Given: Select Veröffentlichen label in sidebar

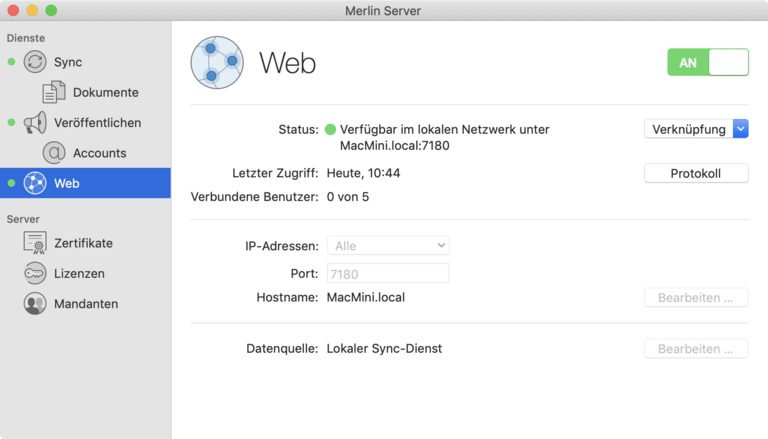Looking at the screenshot, I should pyautogui.click(x=97, y=122).
